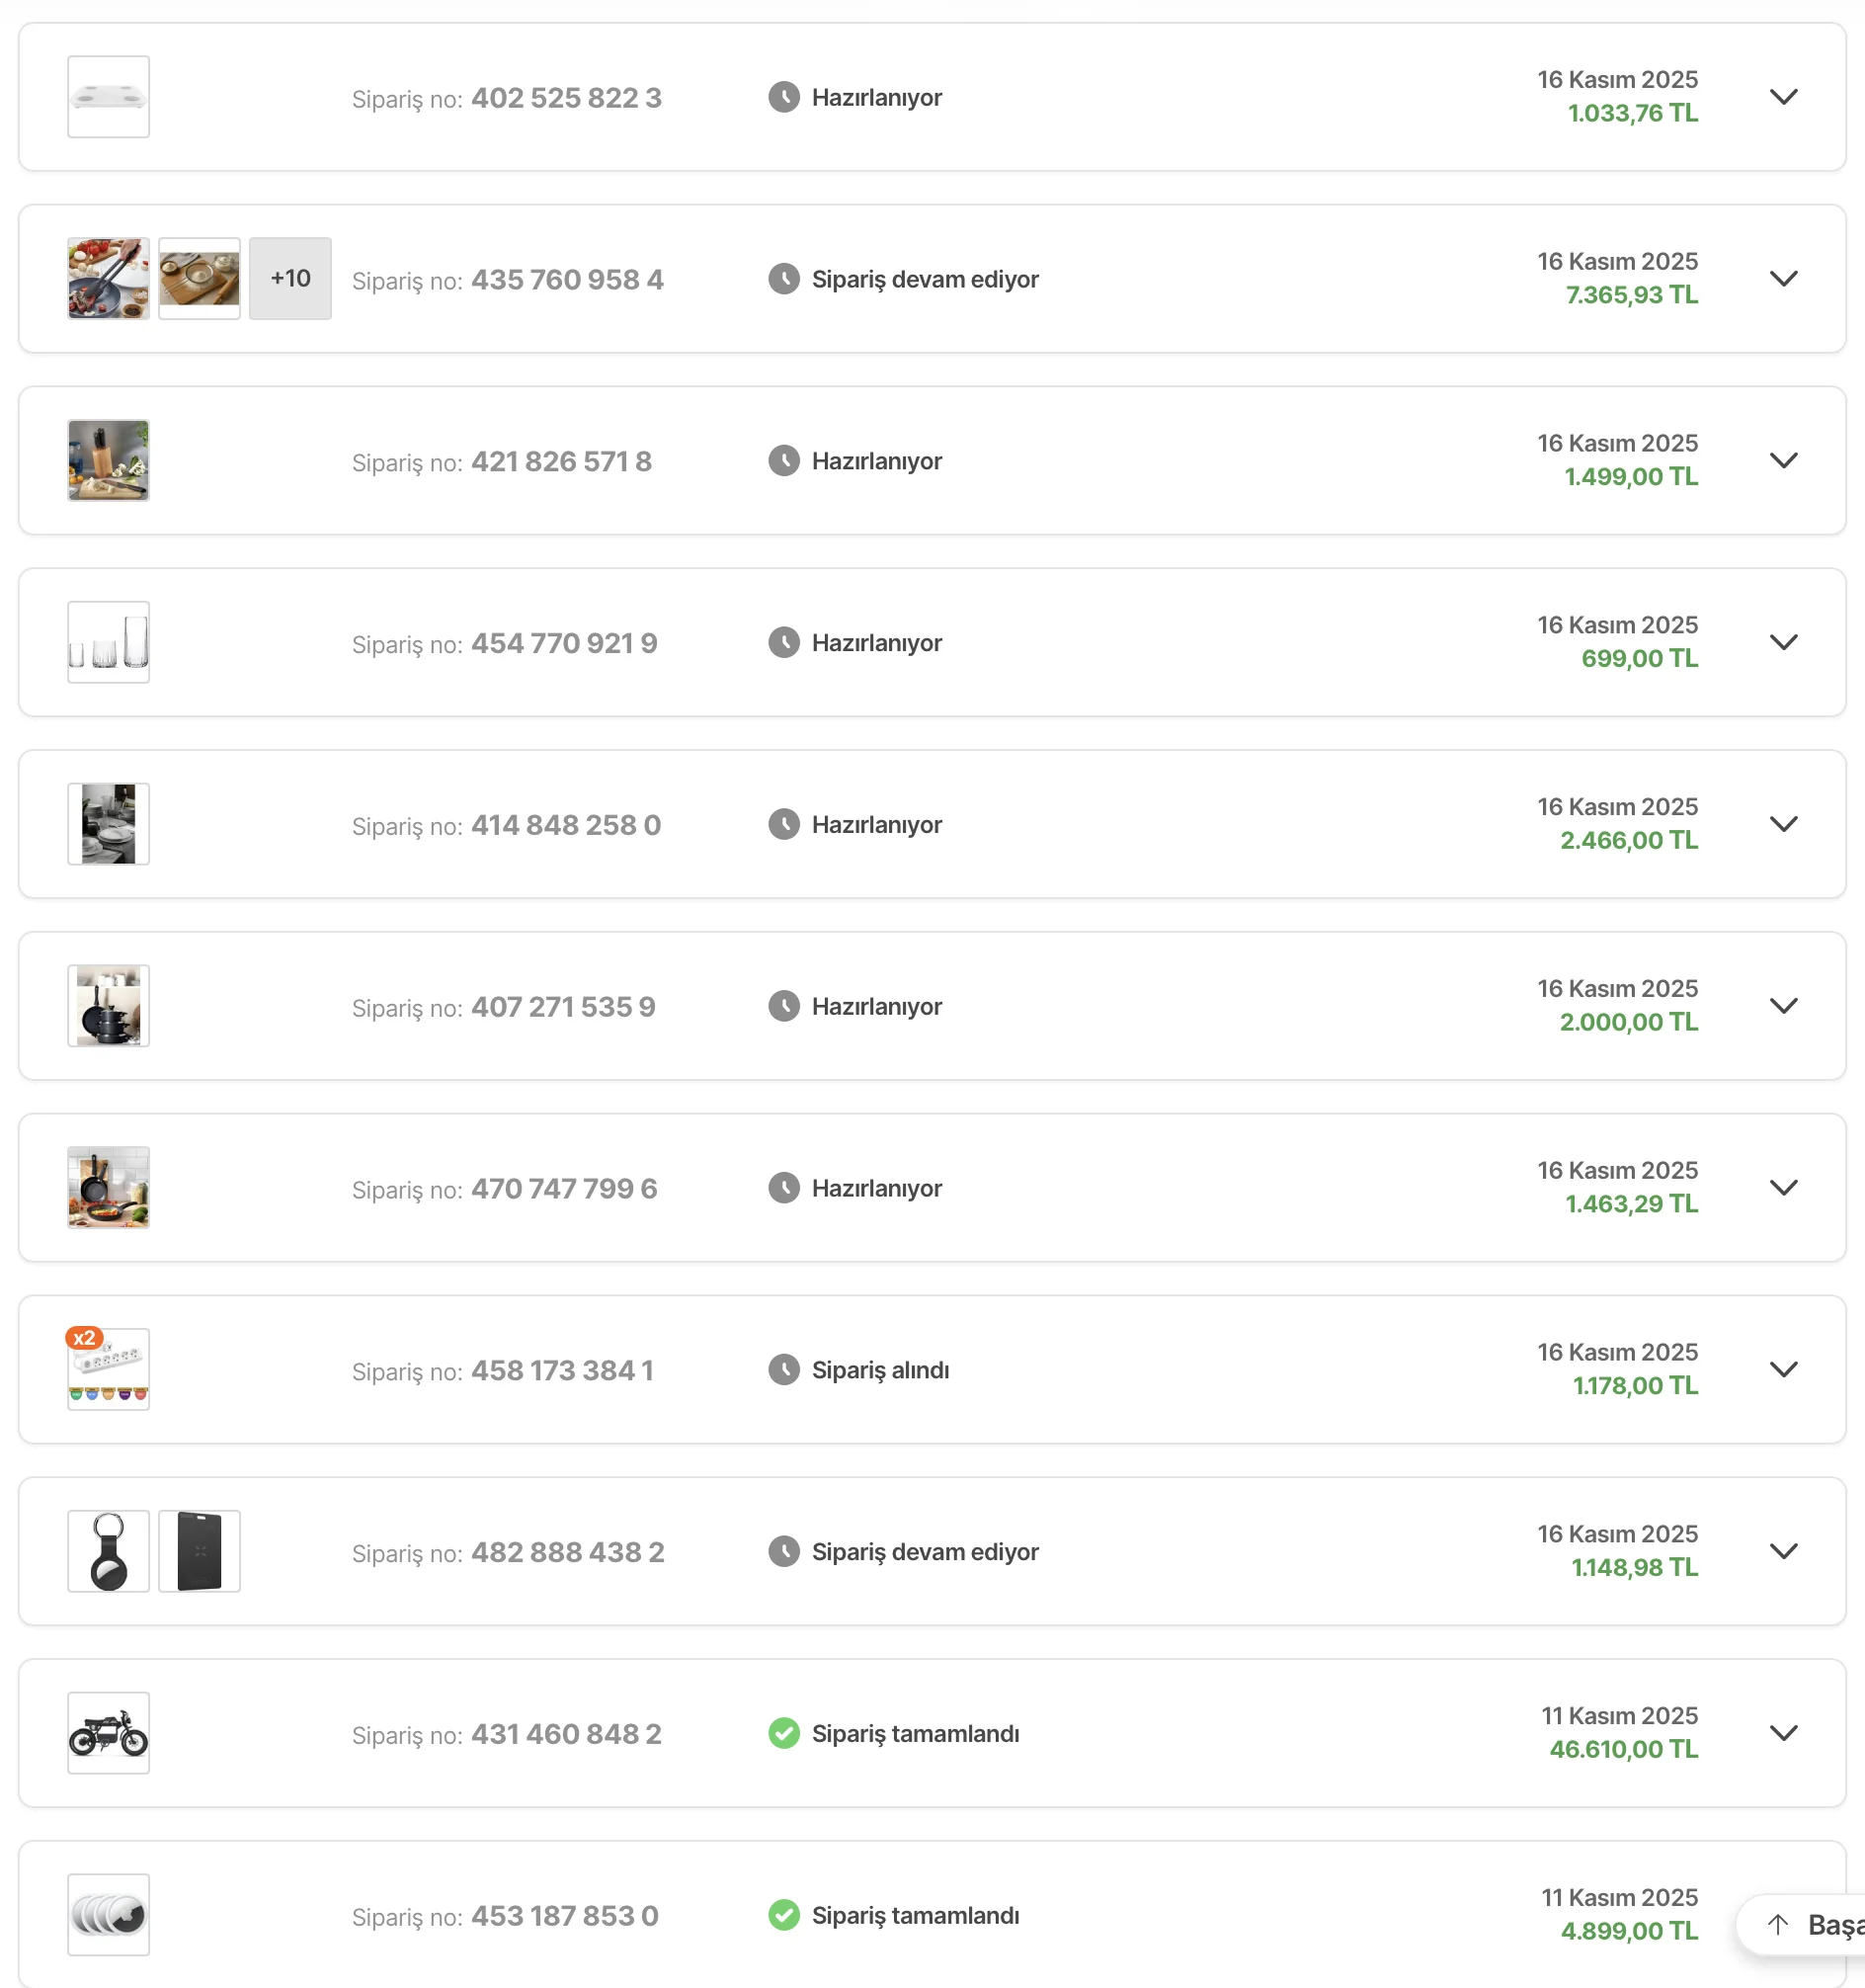Viewport: 1865px width, 1988px height.
Task: Click clock status icon for order 407 271 535 9
Action: coord(784,1006)
